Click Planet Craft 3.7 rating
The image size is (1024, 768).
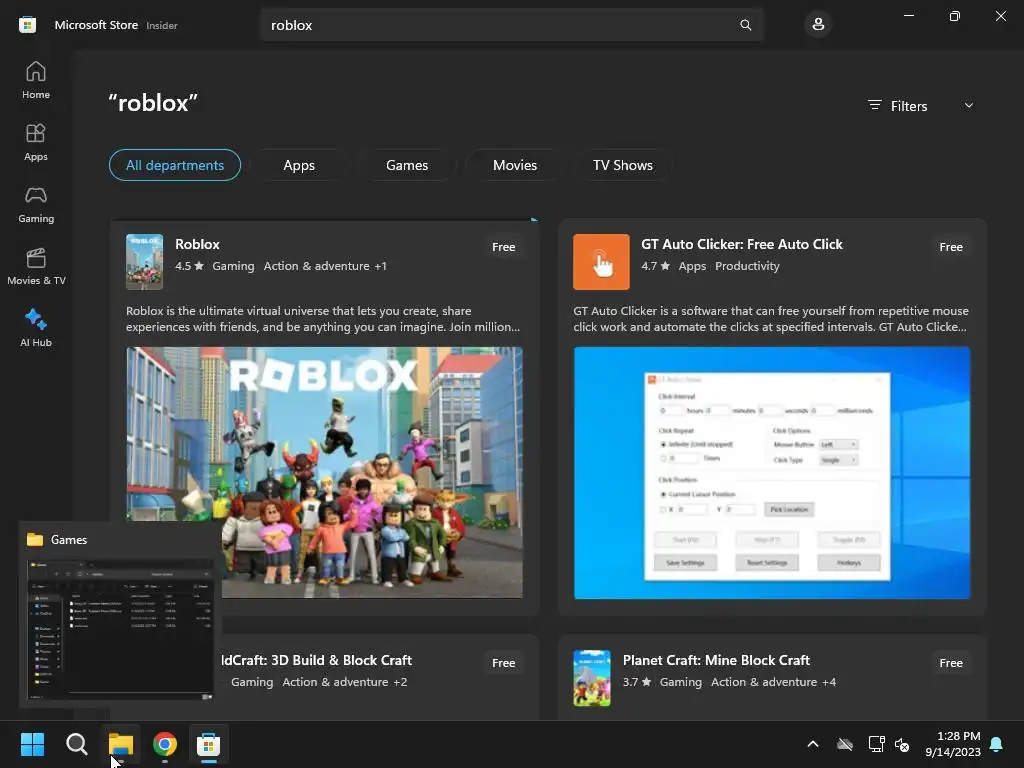(637, 682)
